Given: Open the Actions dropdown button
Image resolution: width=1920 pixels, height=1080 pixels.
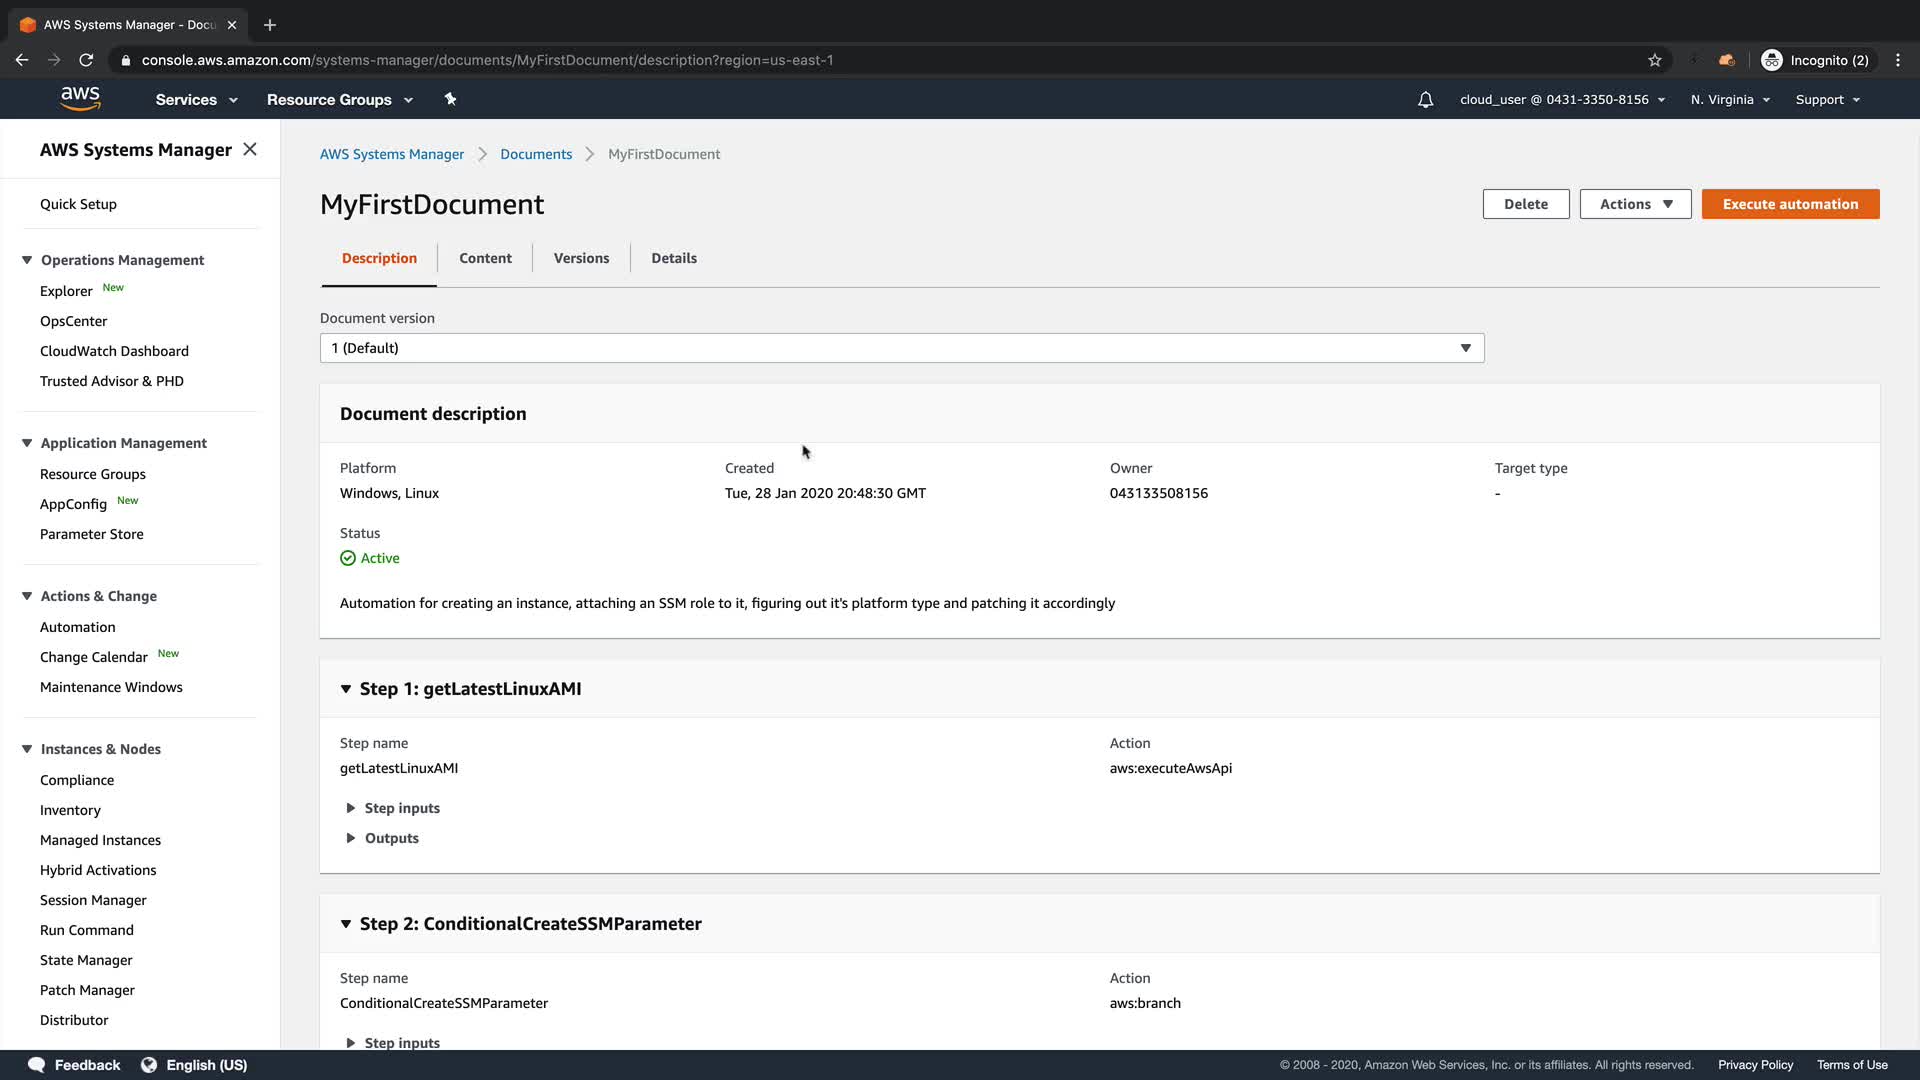Looking at the screenshot, I should click(x=1635, y=204).
